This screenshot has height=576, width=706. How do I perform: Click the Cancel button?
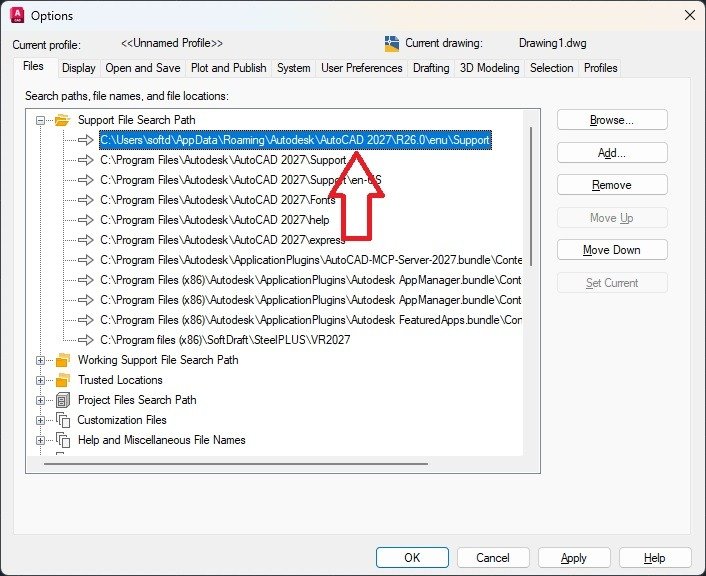pos(493,558)
